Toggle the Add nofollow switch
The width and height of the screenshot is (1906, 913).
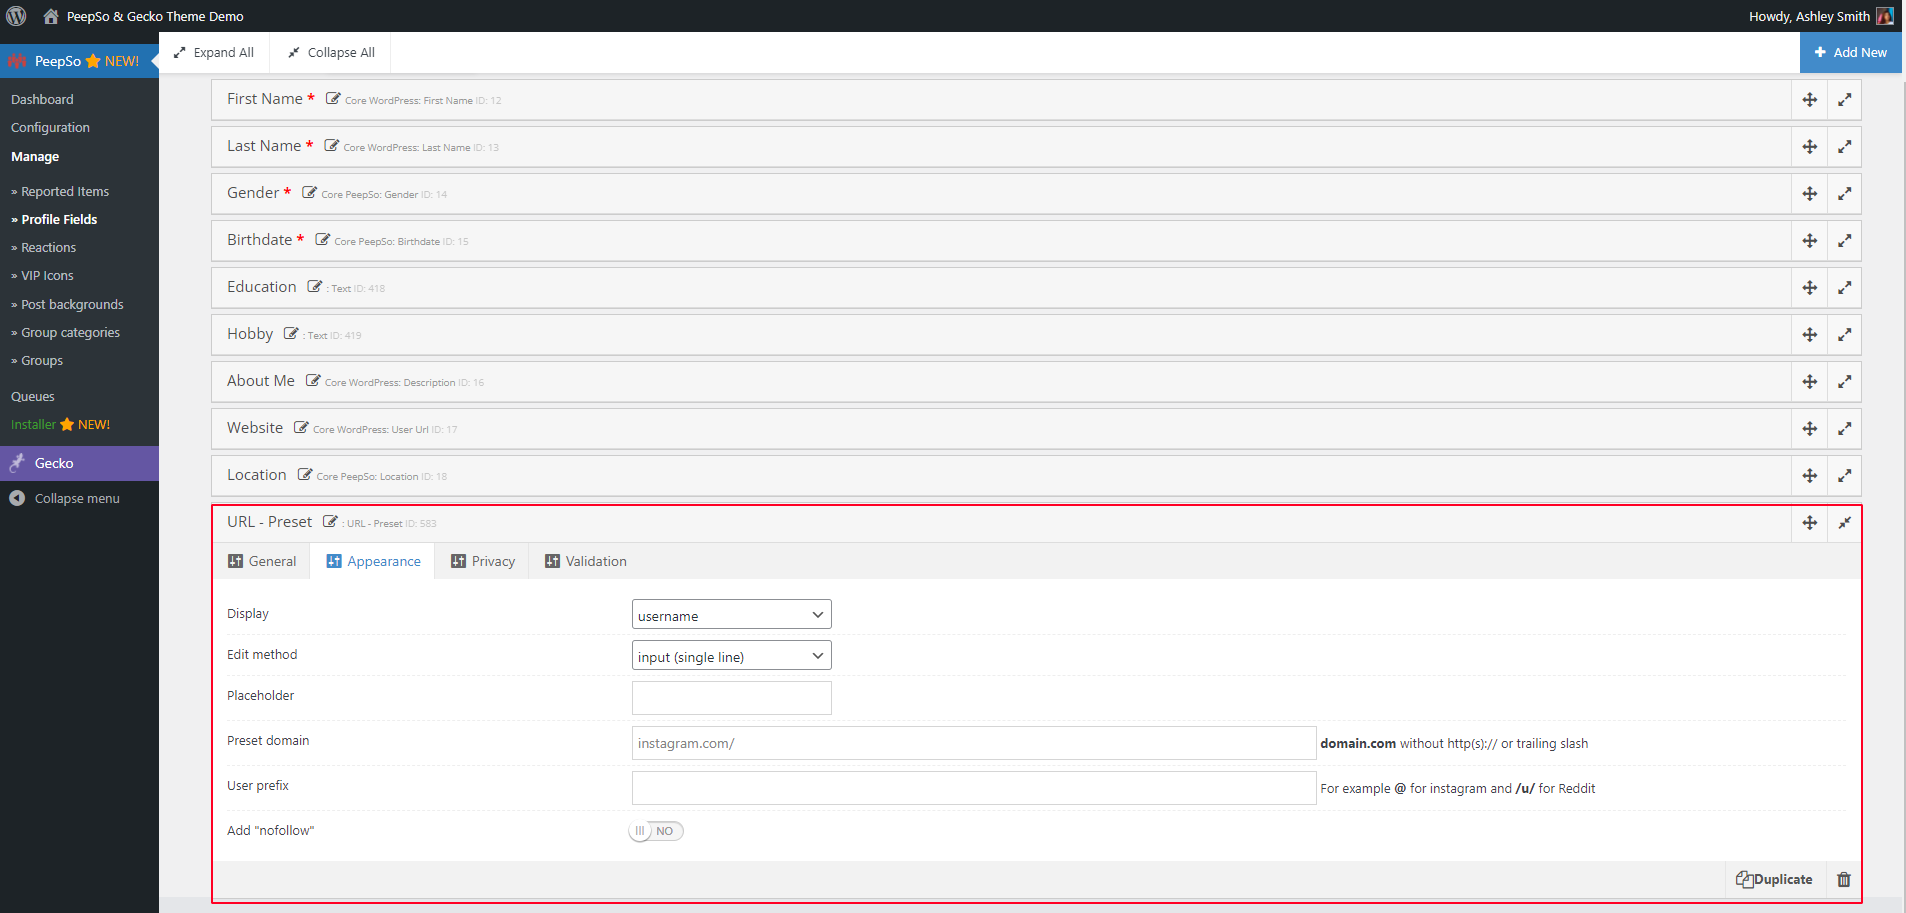[x=656, y=831]
